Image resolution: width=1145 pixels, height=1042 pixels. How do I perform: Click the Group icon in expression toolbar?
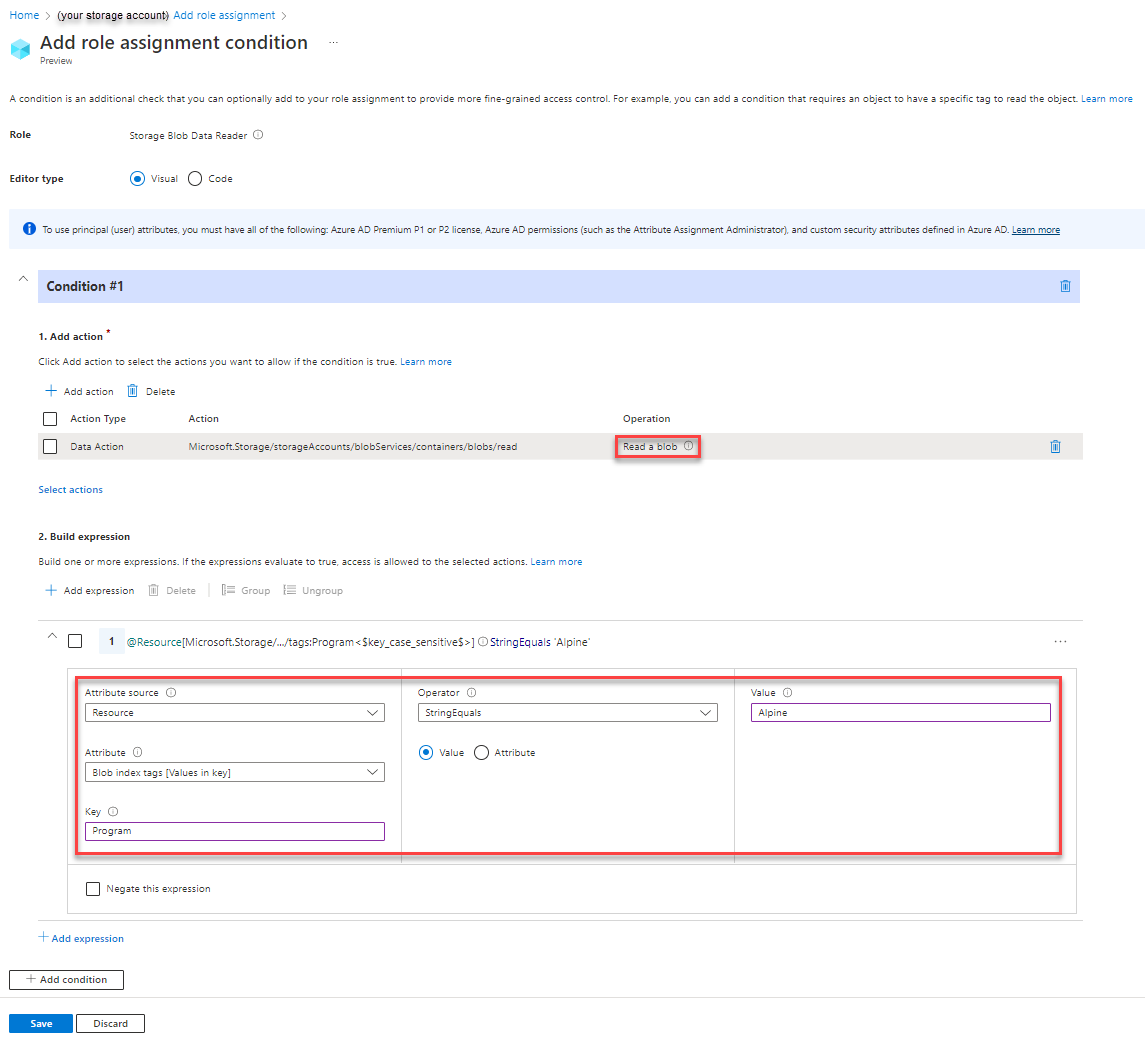coord(227,590)
